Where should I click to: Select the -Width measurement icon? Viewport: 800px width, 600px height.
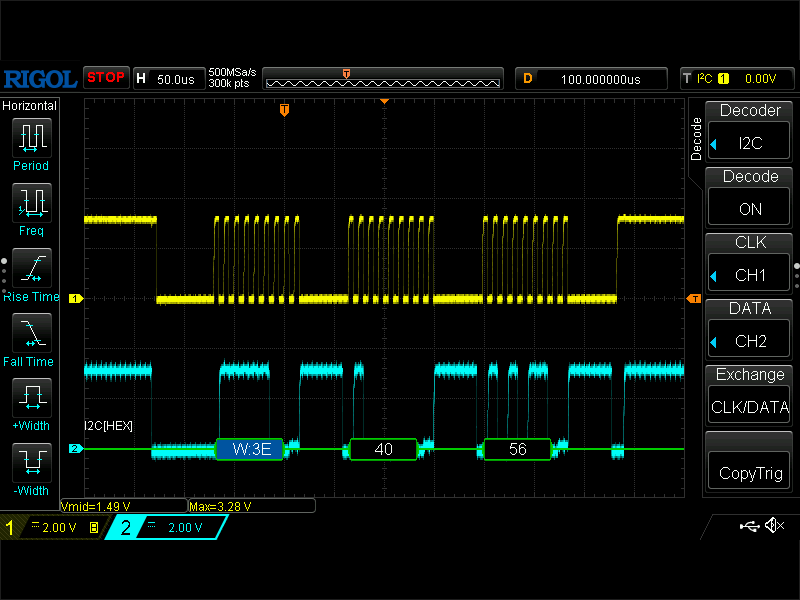pyautogui.click(x=31, y=463)
